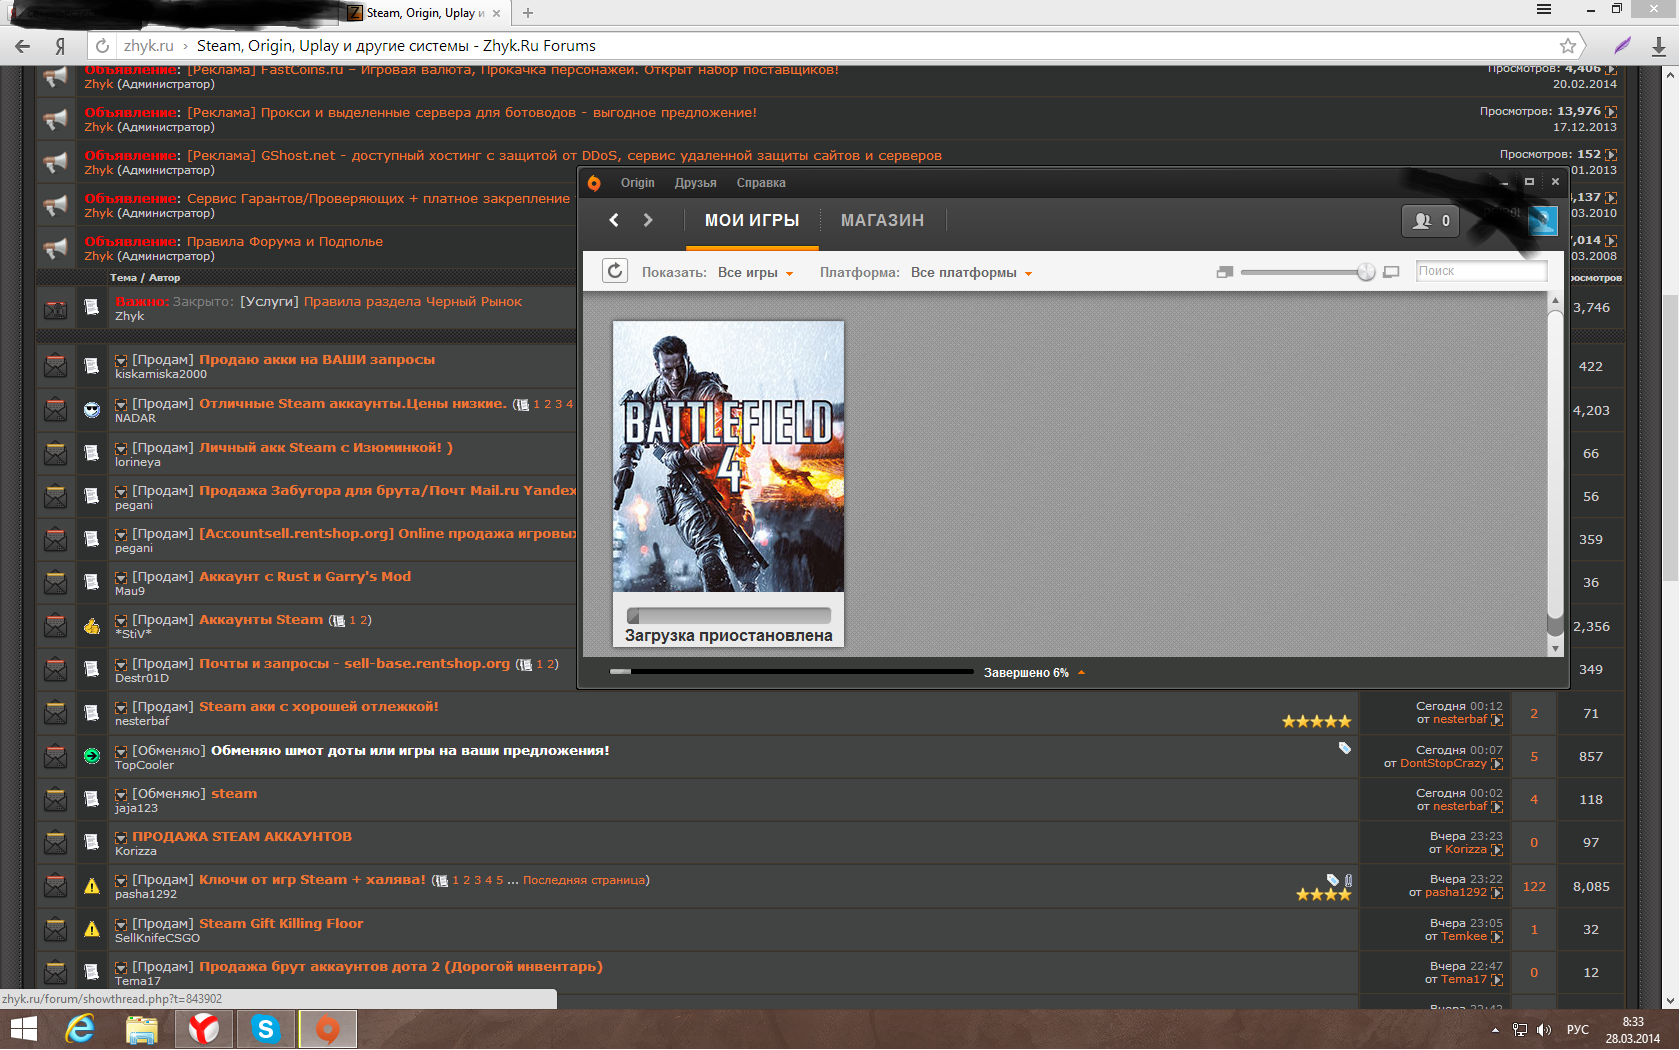Screen dimensions: 1680x1050
Task: Go to last post by pasha1292
Action: pyautogui.click(x=1497, y=893)
